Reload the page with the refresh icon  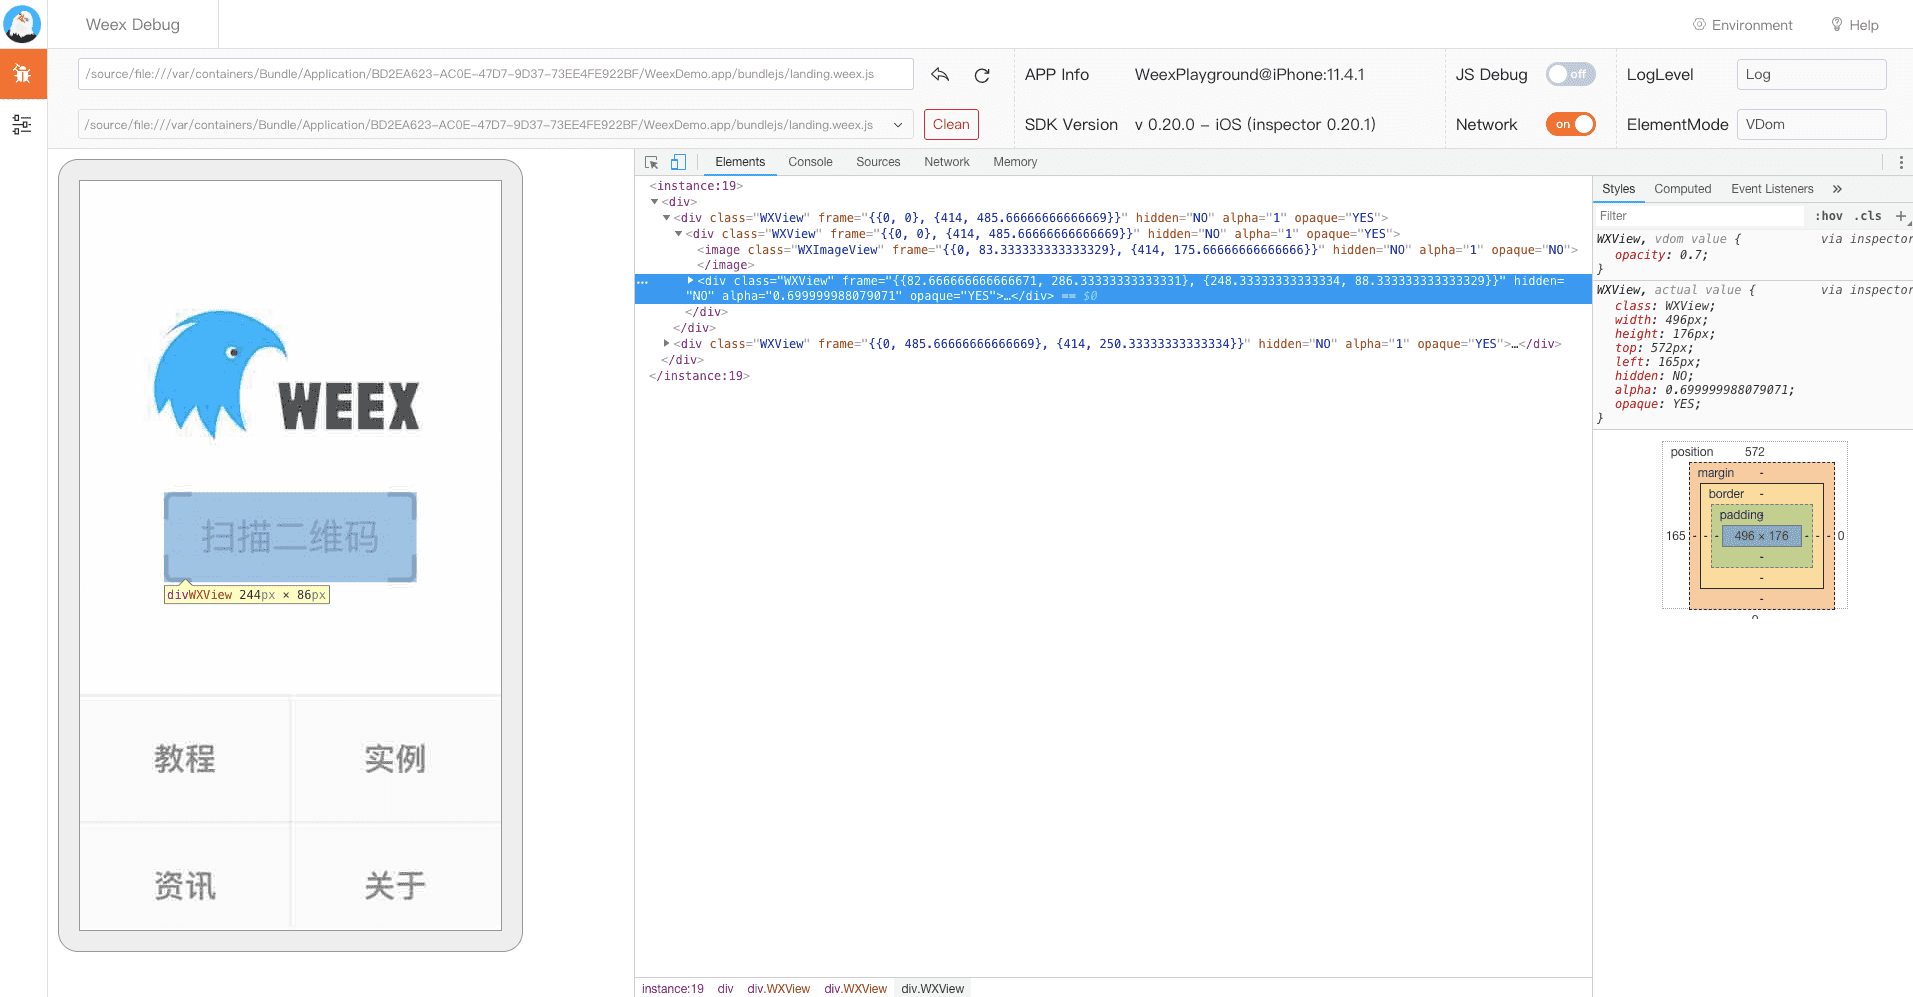click(982, 75)
